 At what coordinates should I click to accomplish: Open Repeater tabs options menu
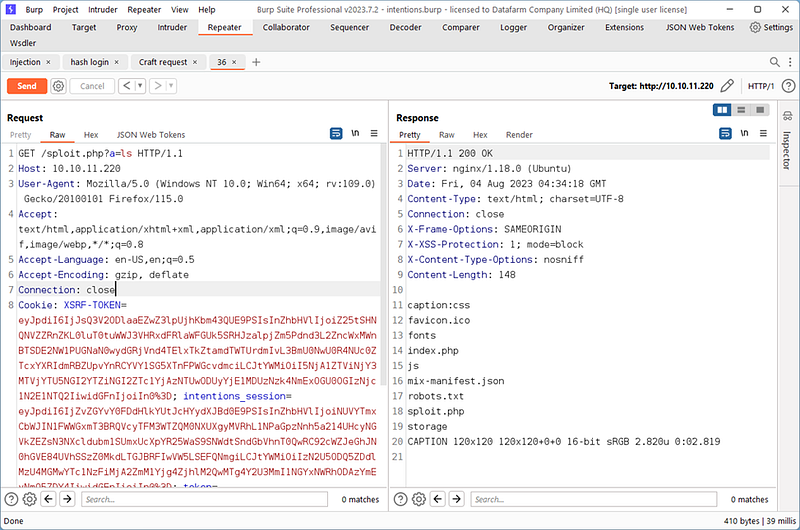click(x=790, y=62)
